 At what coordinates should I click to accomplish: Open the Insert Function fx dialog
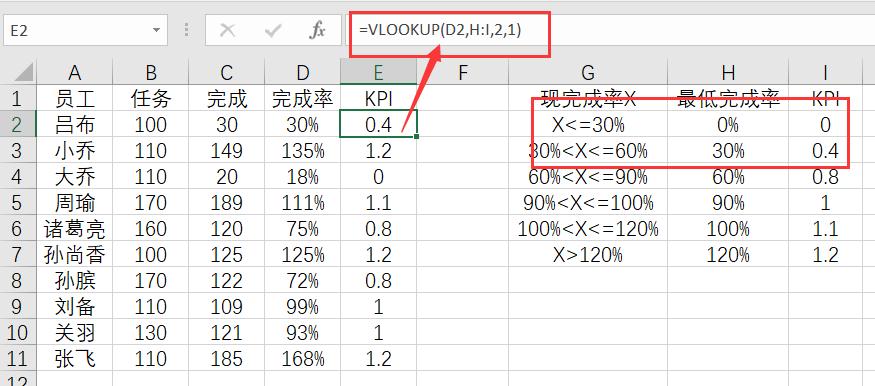317,30
